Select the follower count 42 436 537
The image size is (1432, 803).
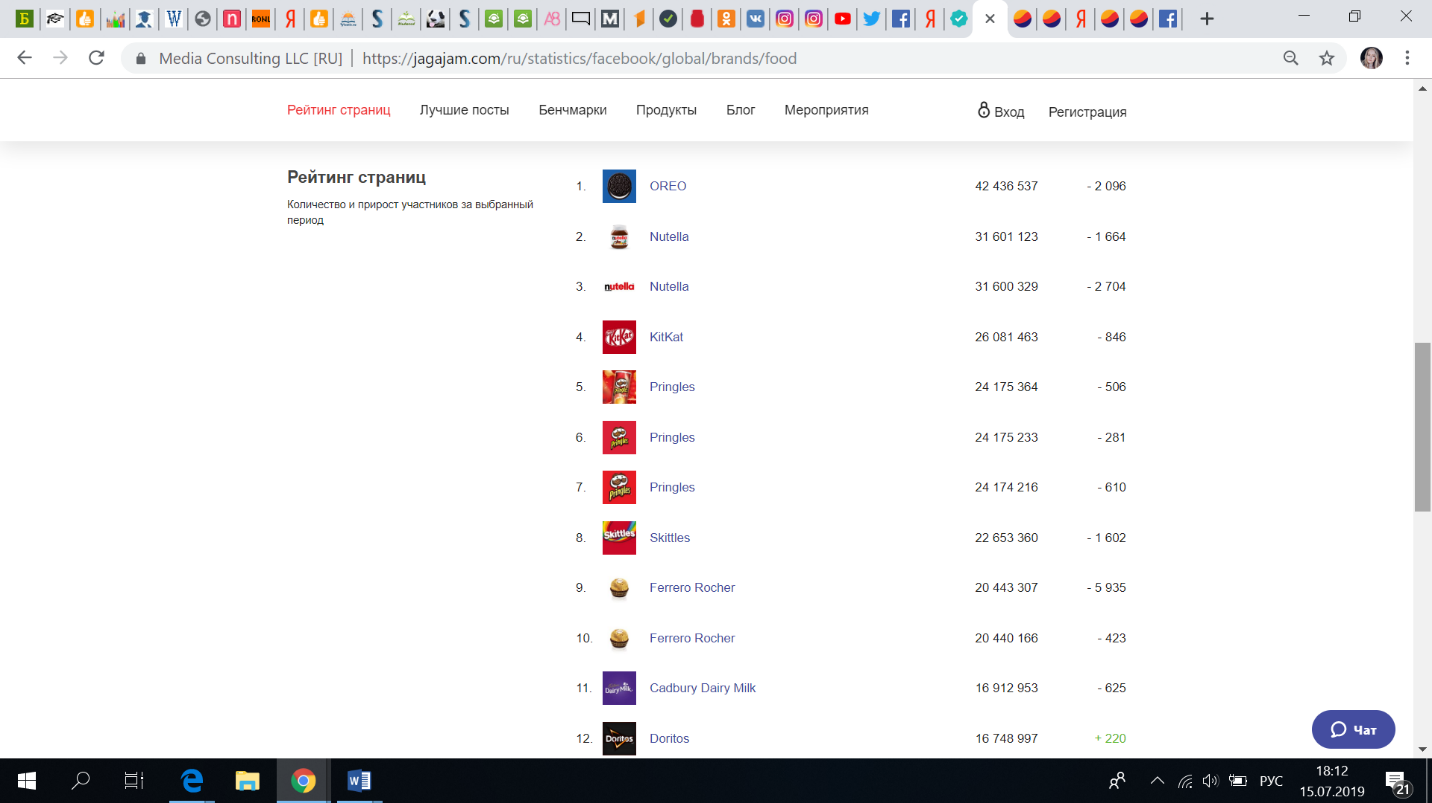tap(1006, 186)
